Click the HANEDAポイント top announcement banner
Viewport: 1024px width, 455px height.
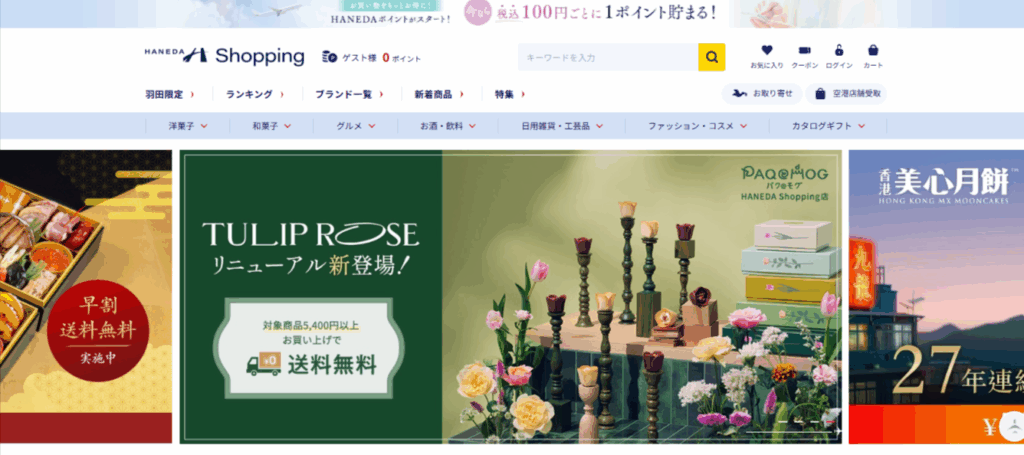click(x=512, y=14)
